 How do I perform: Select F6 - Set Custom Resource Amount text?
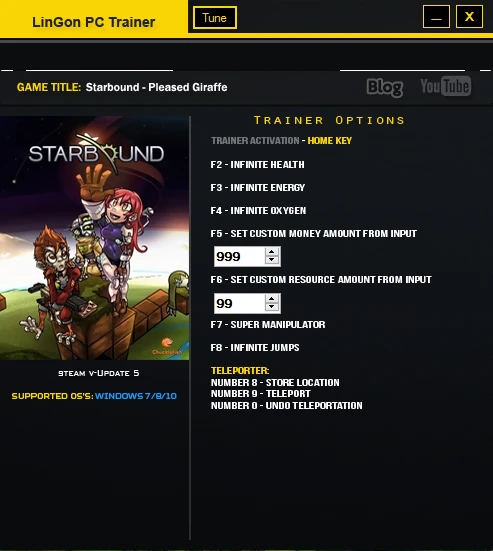tap(321, 280)
